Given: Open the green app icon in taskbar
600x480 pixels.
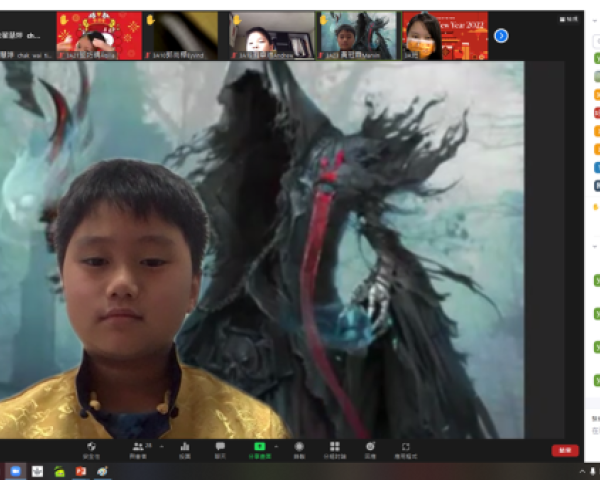Looking at the screenshot, I should pos(59,471).
